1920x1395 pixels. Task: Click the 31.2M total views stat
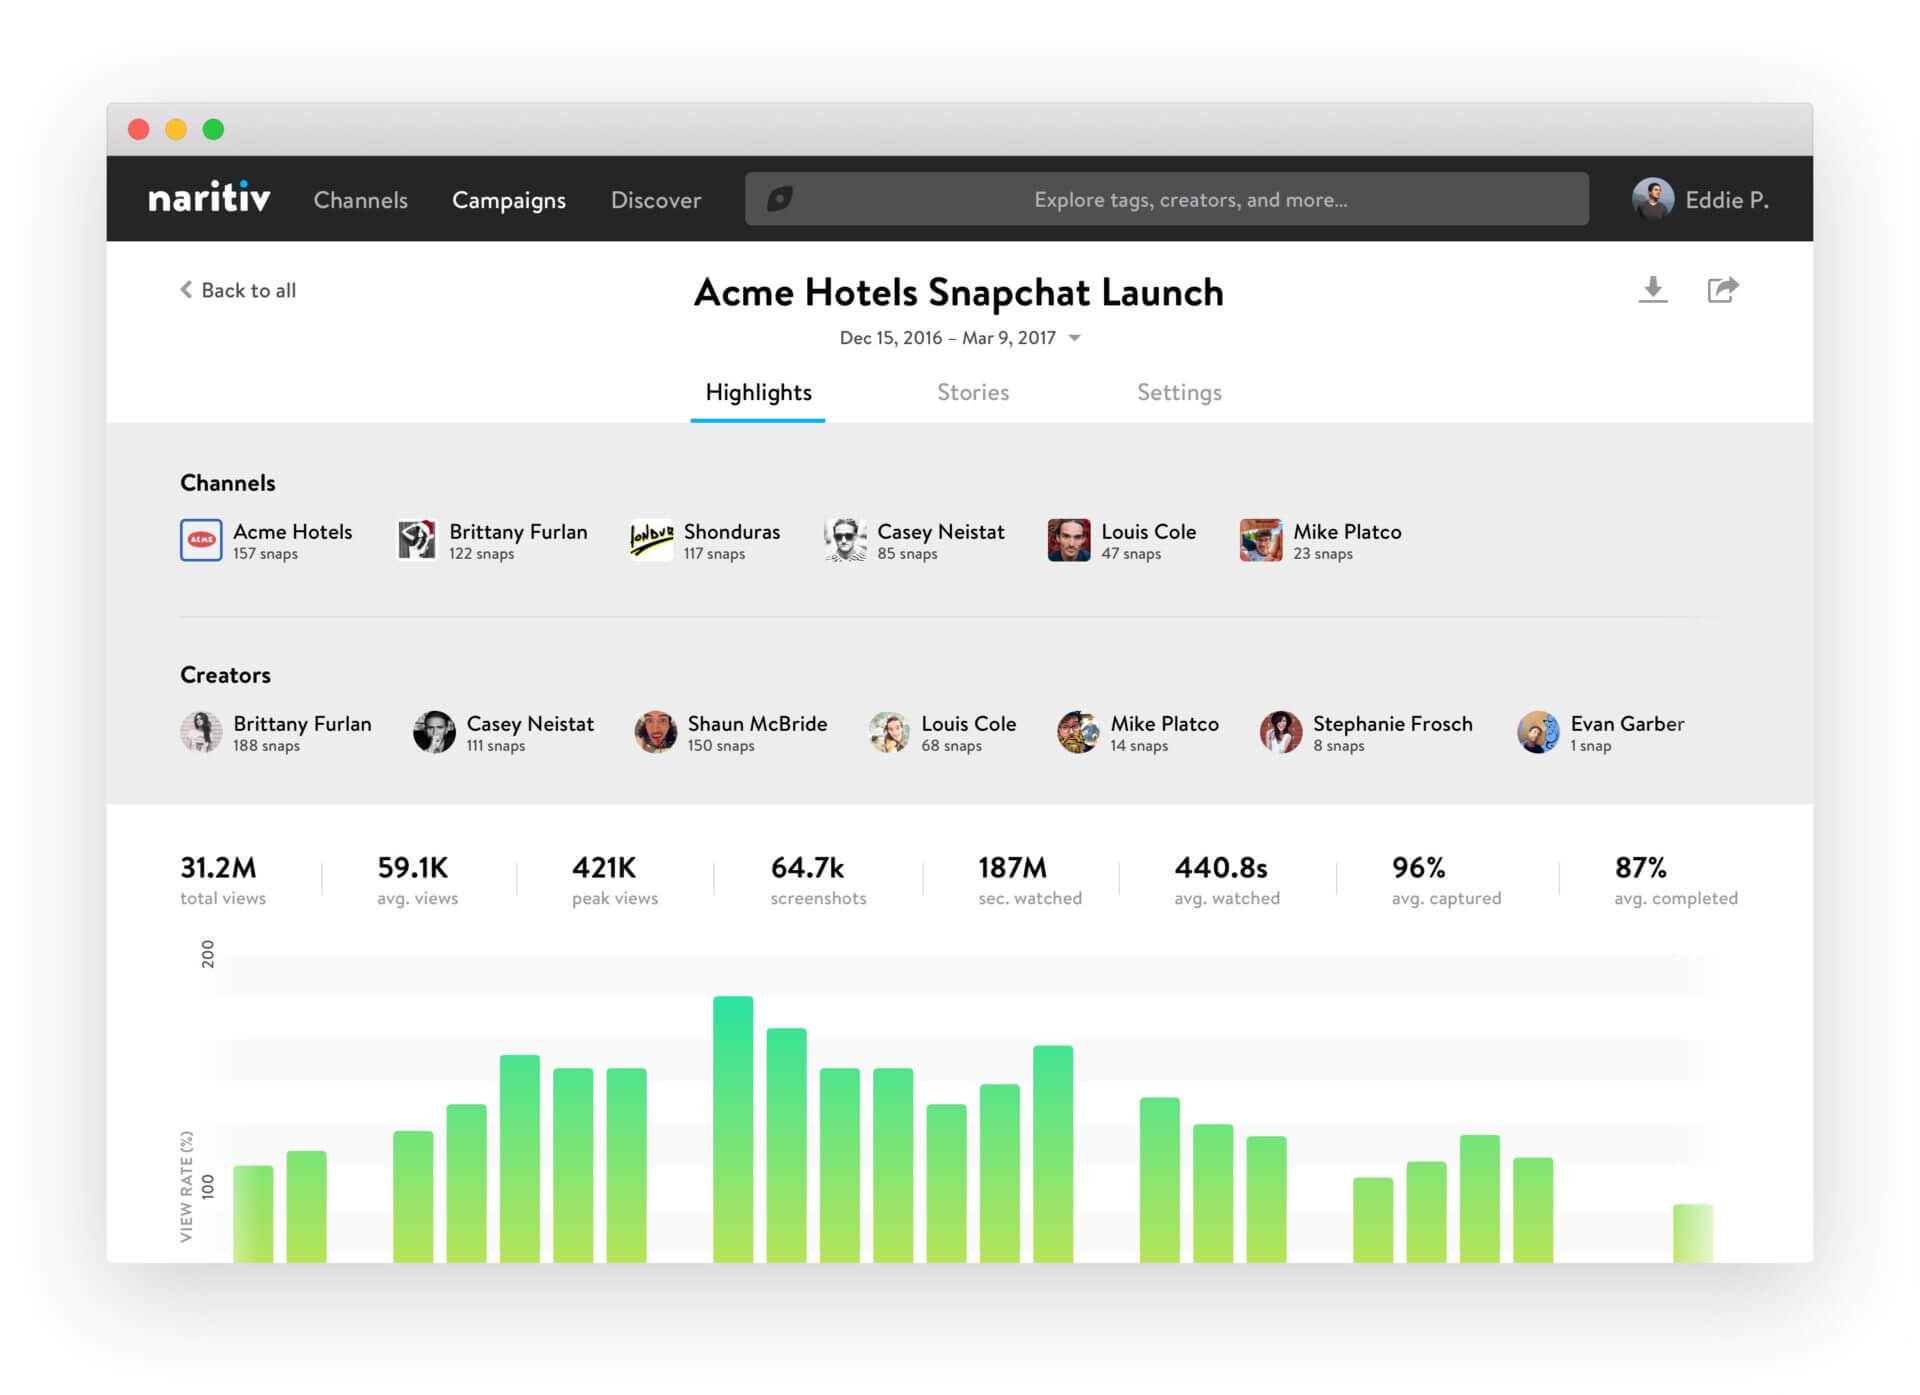click(x=223, y=880)
